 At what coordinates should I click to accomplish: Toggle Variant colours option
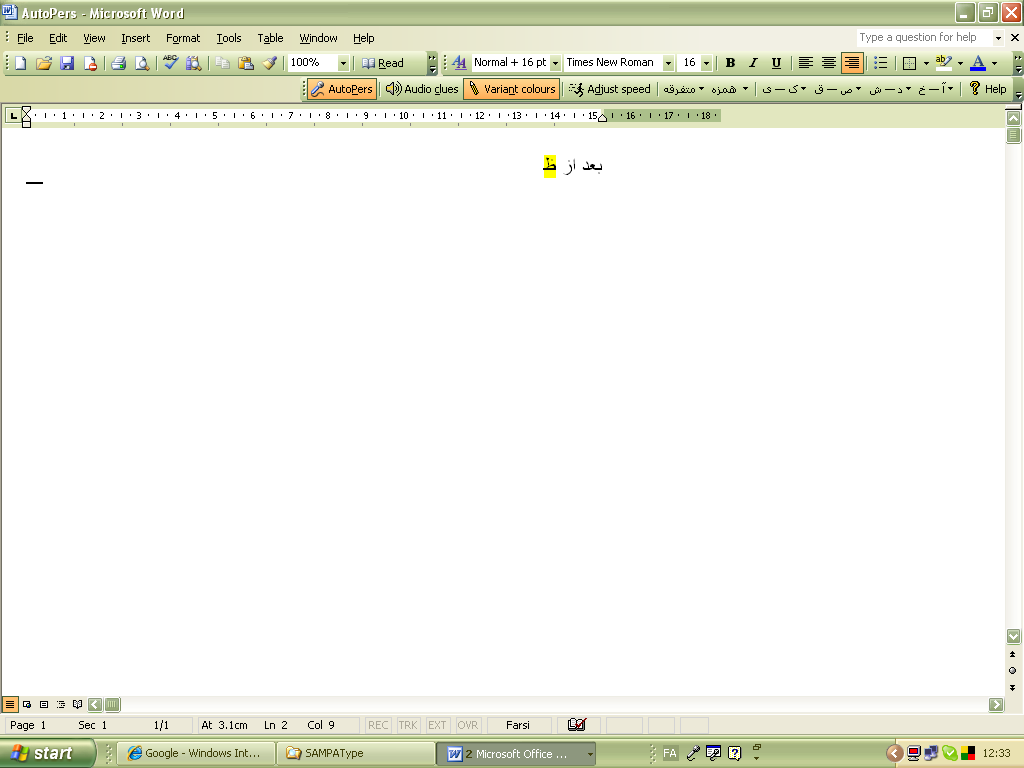511,89
